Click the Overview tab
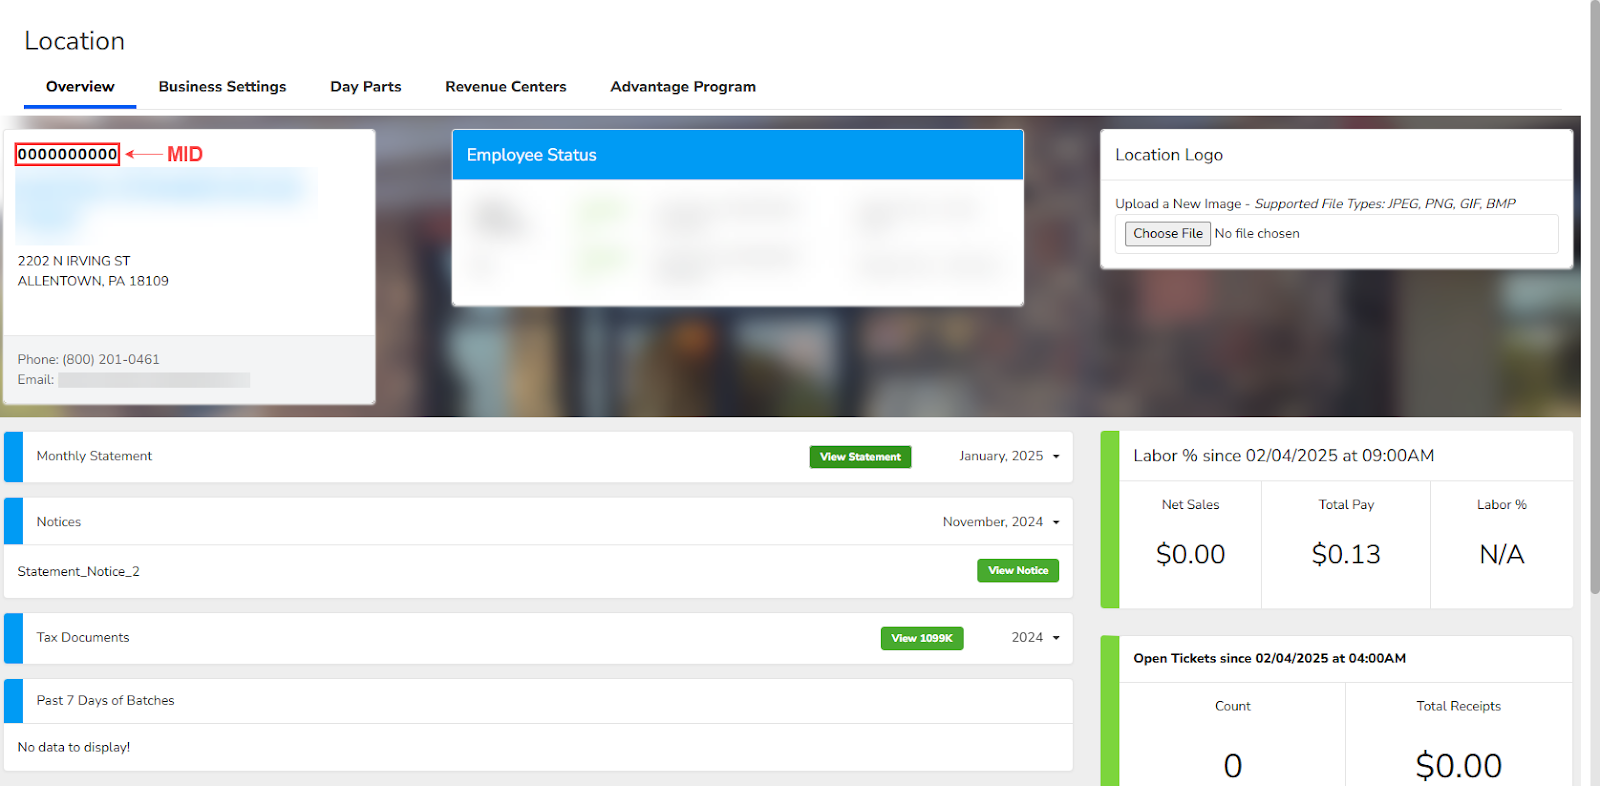Image resolution: width=1600 pixels, height=786 pixels. [80, 87]
